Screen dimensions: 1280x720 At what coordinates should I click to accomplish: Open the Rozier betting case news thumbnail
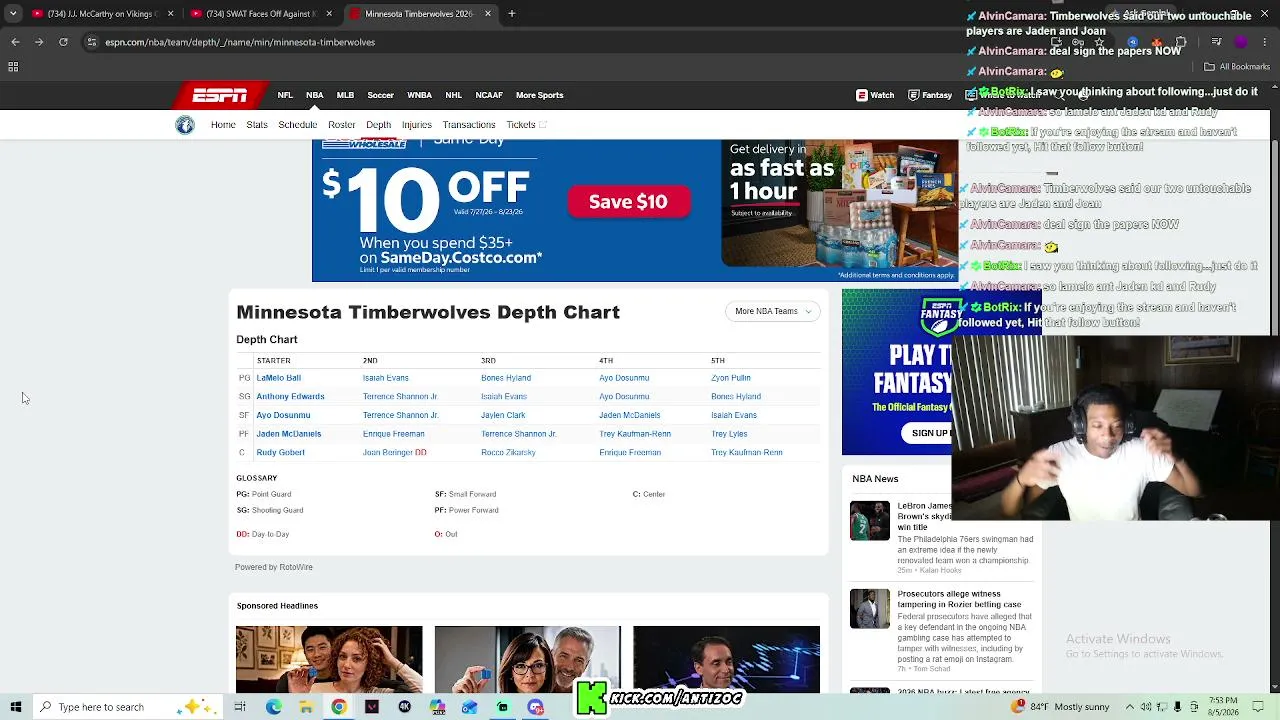click(x=870, y=609)
